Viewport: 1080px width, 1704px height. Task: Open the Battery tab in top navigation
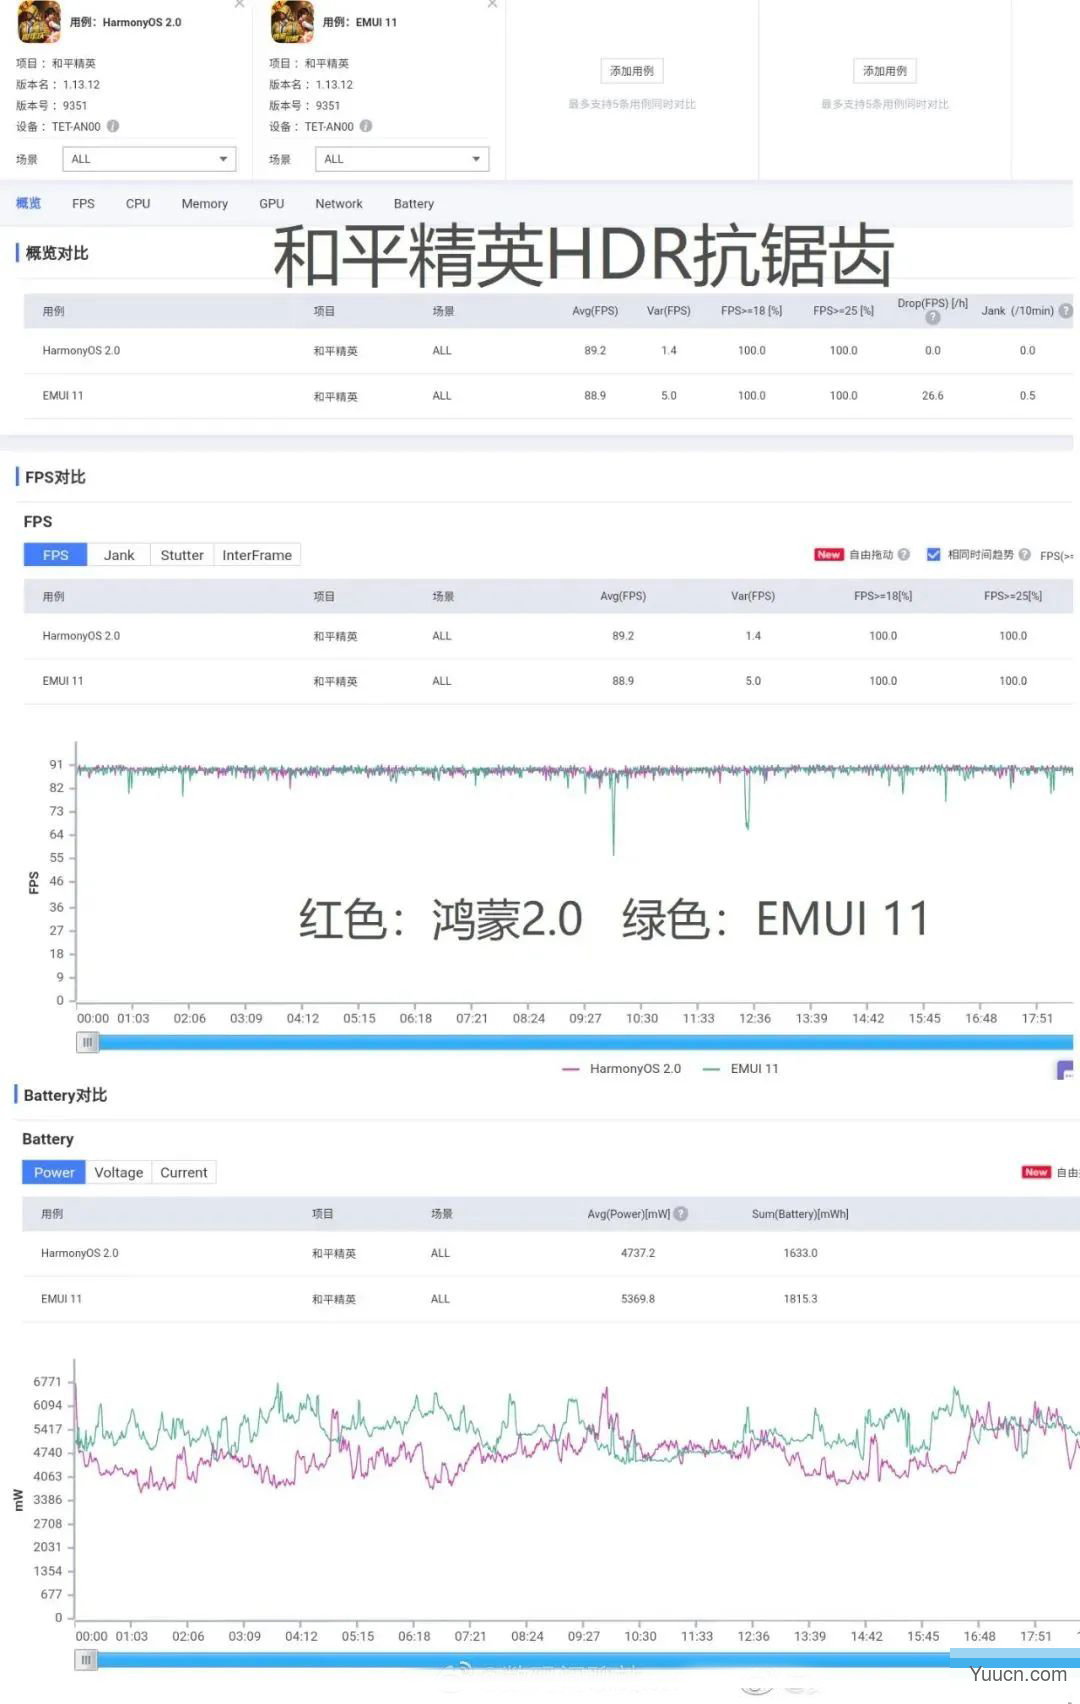coord(414,203)
